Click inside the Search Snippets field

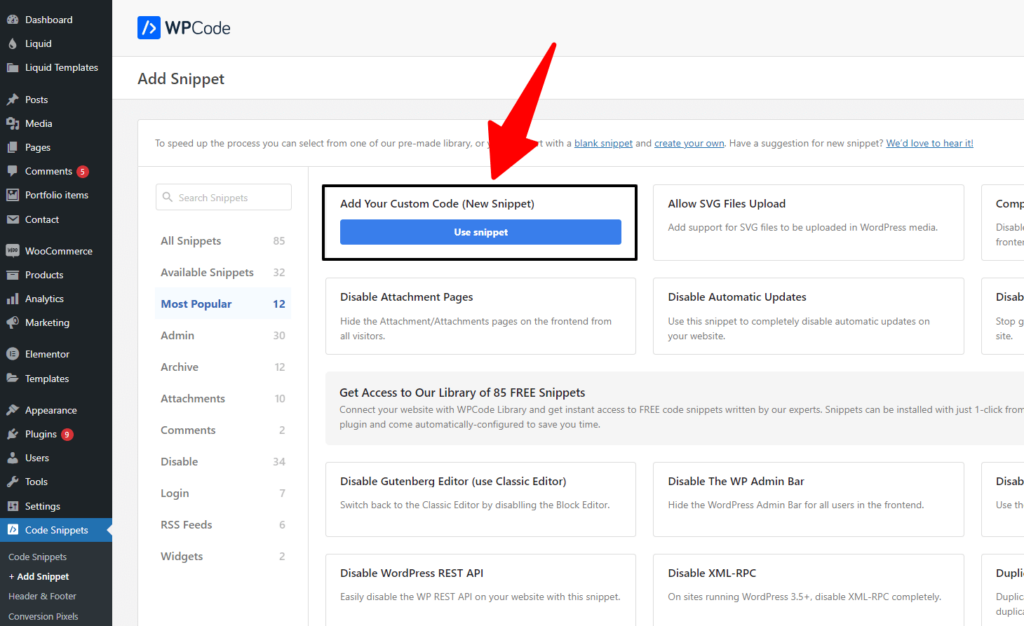tap(222, 197)
